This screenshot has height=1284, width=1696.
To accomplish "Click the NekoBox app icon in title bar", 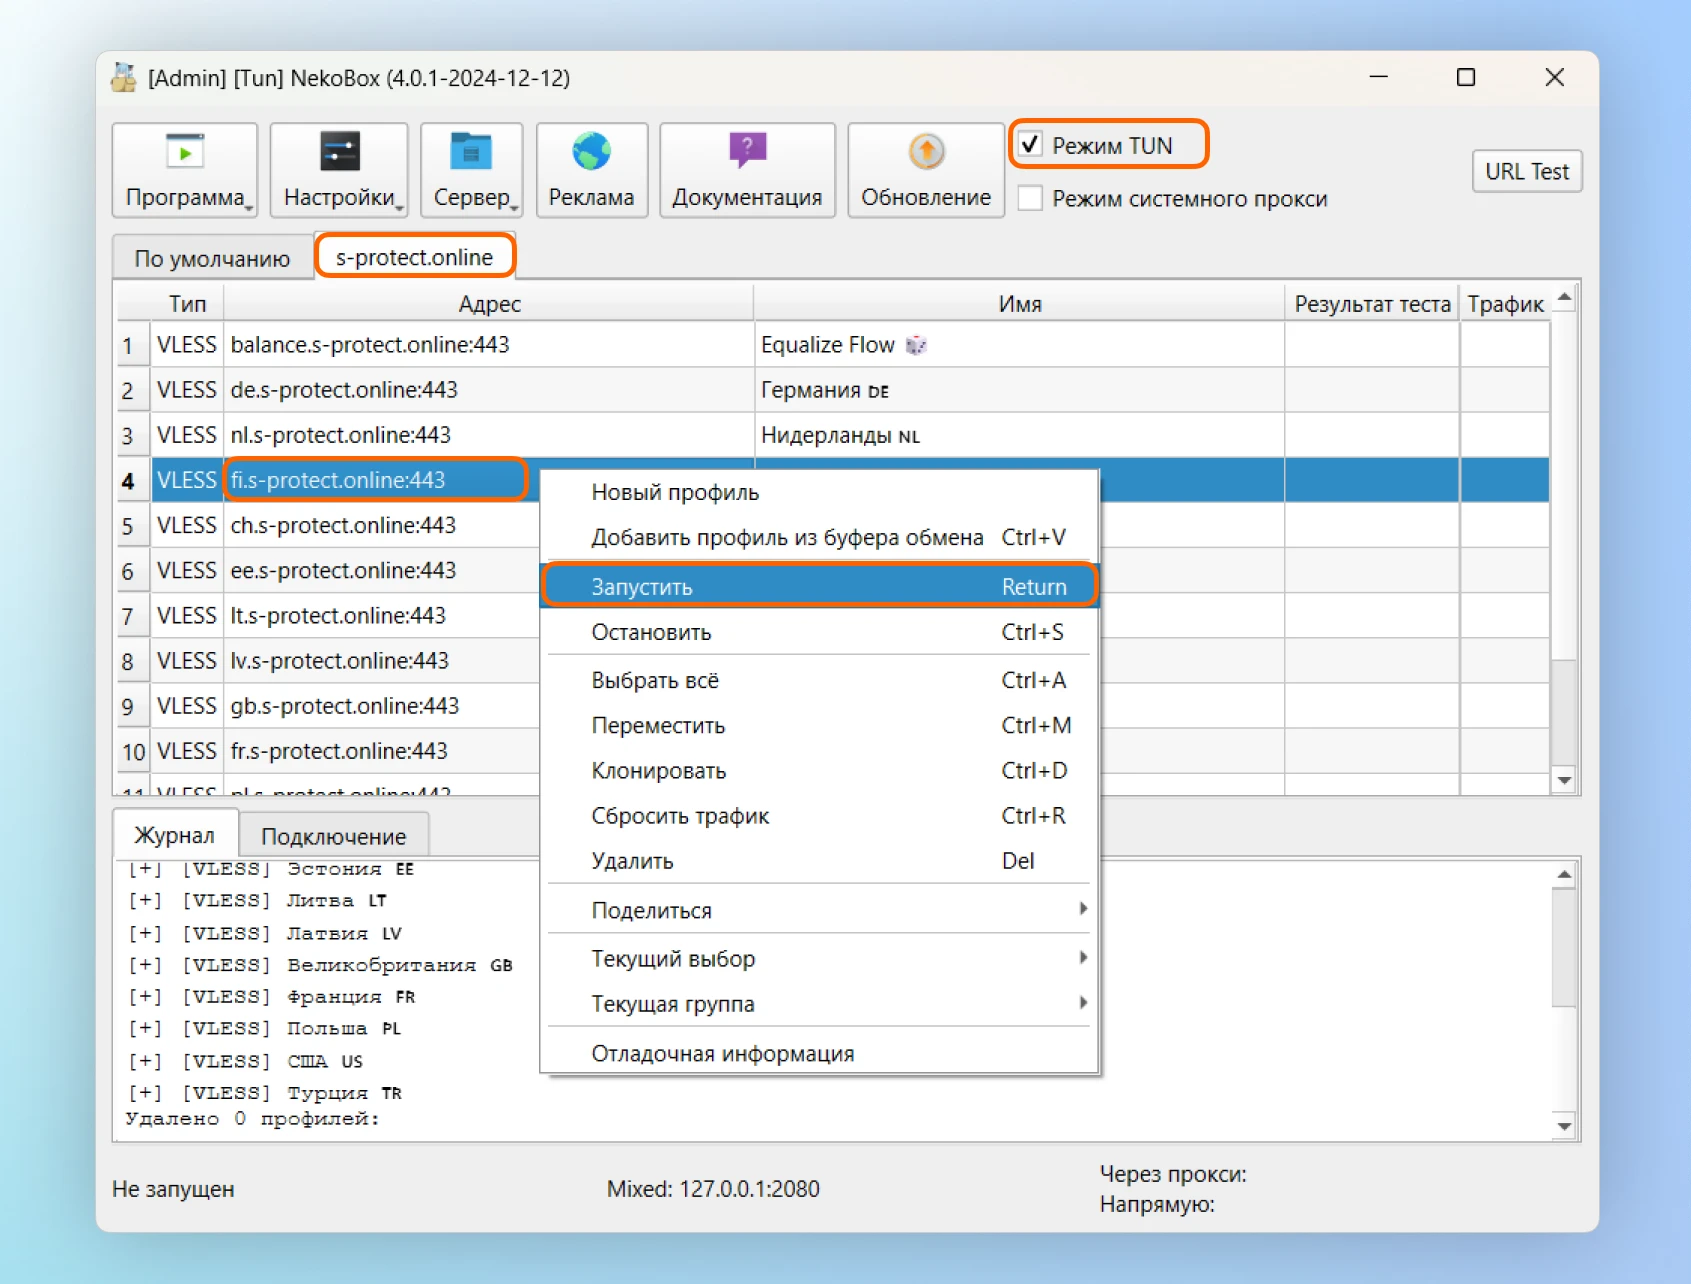I will tap(124, 78).
